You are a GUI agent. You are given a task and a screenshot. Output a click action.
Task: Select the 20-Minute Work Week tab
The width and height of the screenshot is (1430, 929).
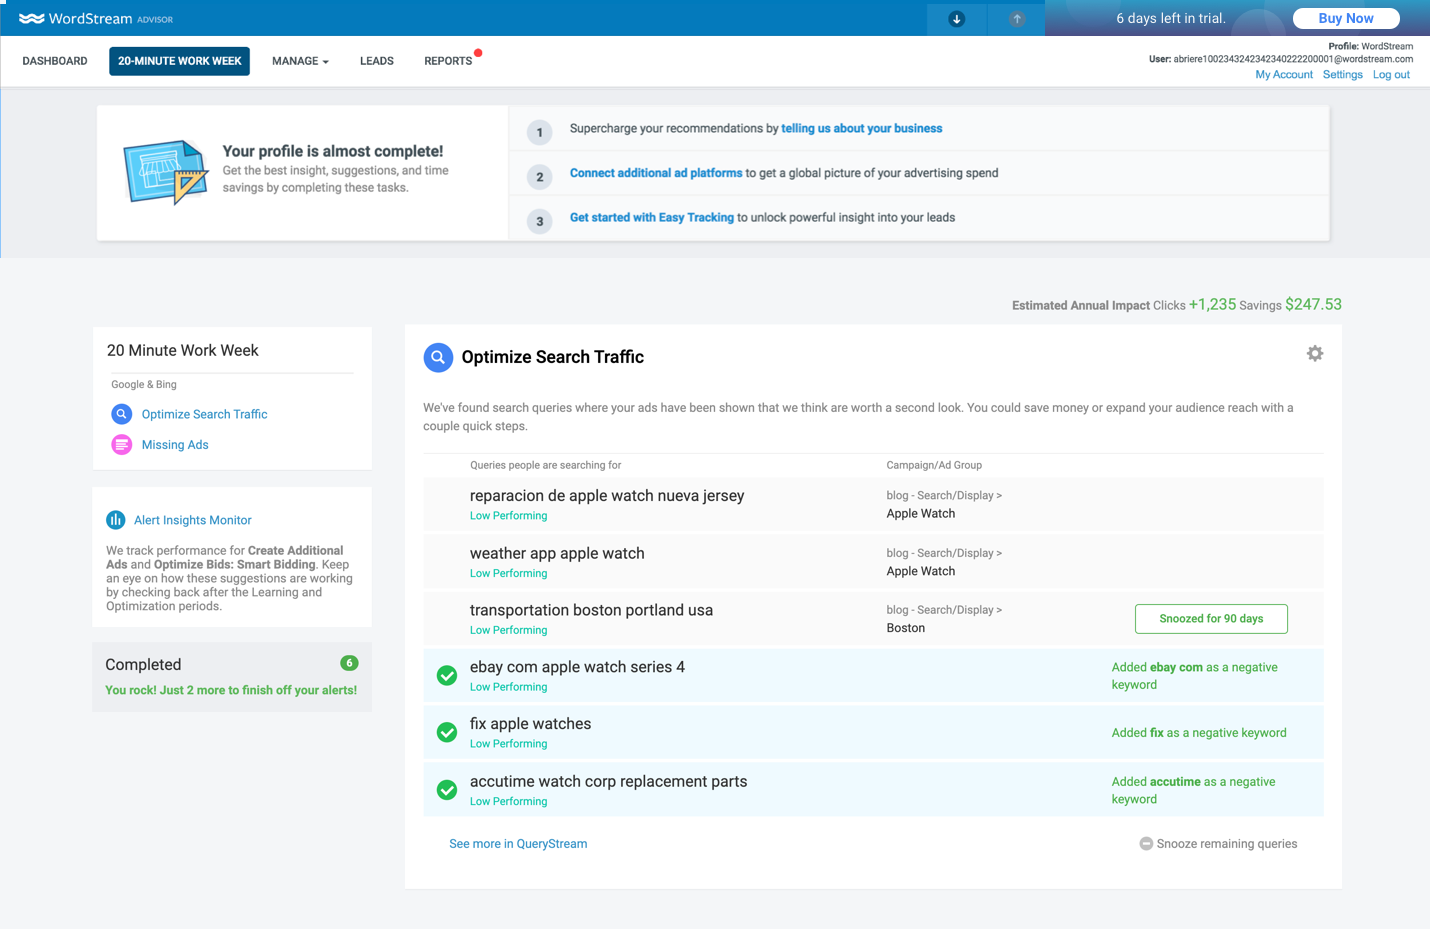click(x=180, y=61)
